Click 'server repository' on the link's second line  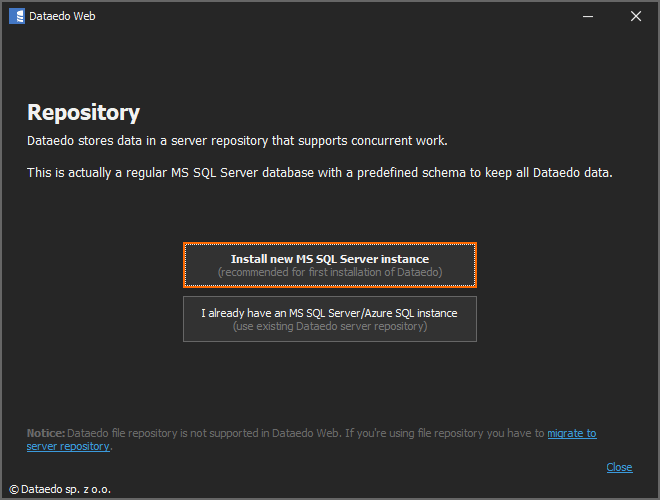[68, 446]
